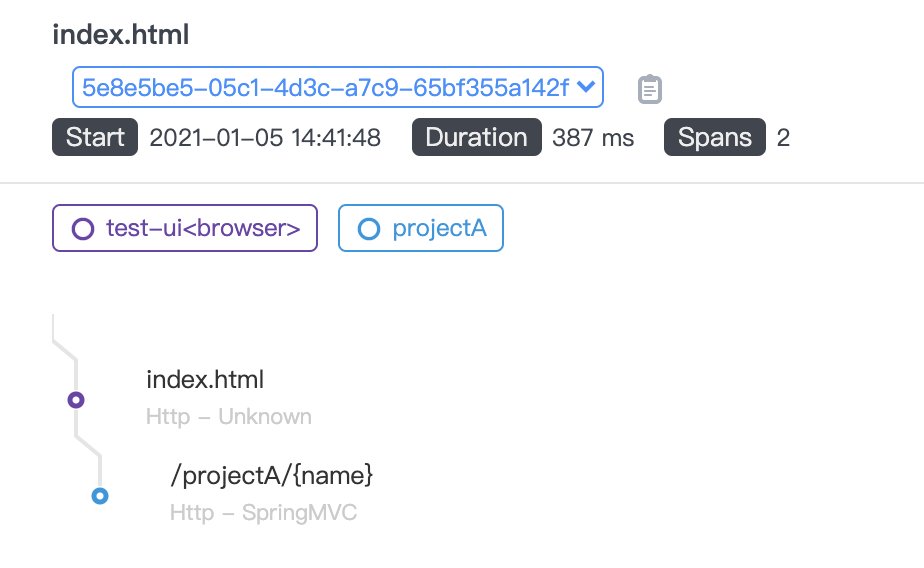Click the Spans label badge
924x568 pixels.
coord(714,137)
